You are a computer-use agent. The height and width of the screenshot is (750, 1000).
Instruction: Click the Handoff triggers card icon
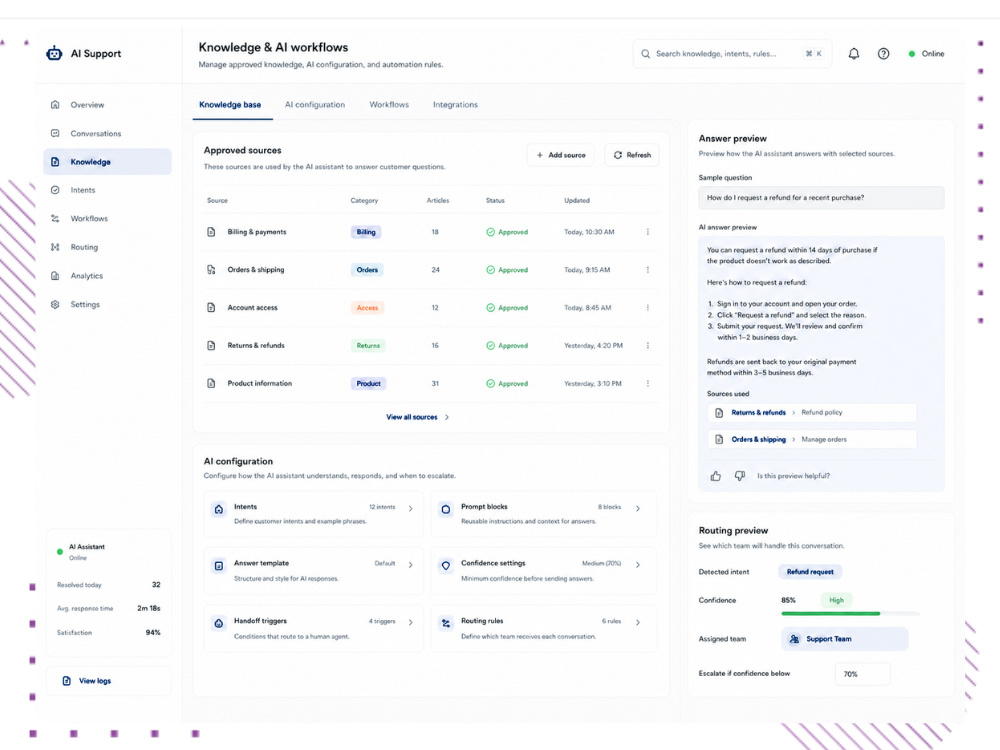tap(219, 623)
